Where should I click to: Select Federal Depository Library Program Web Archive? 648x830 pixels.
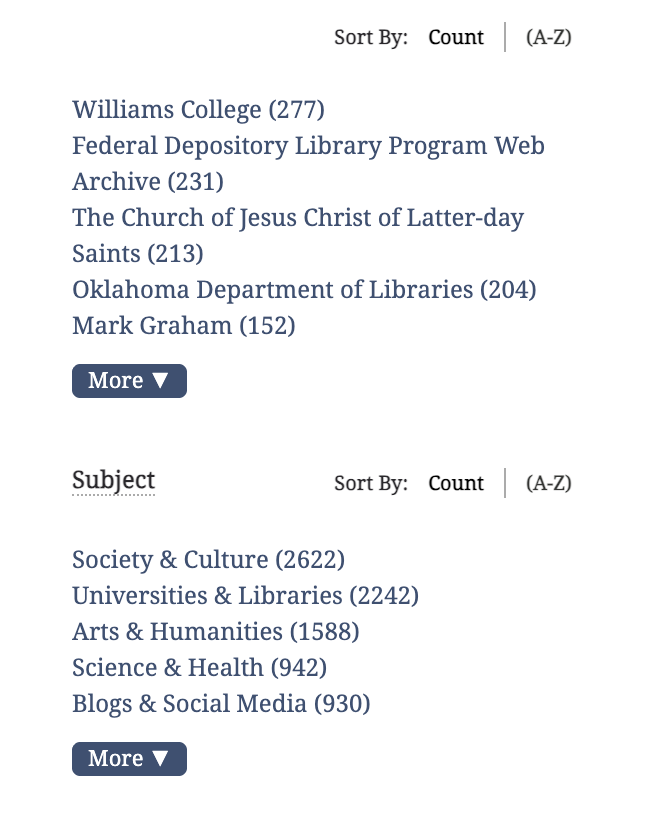[x=308, y=164]
